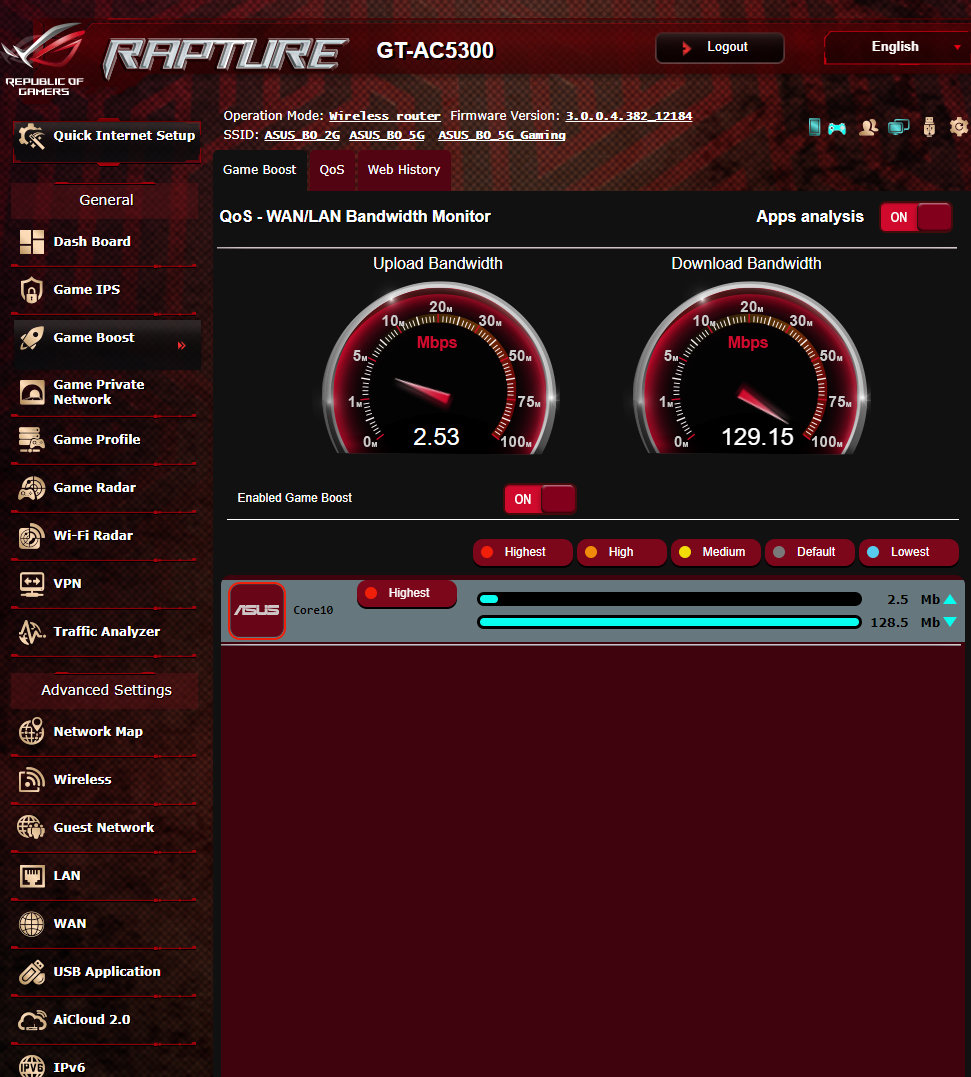Switch to the QoS tab
The image size is (971, 1077).
click(332, 170)
